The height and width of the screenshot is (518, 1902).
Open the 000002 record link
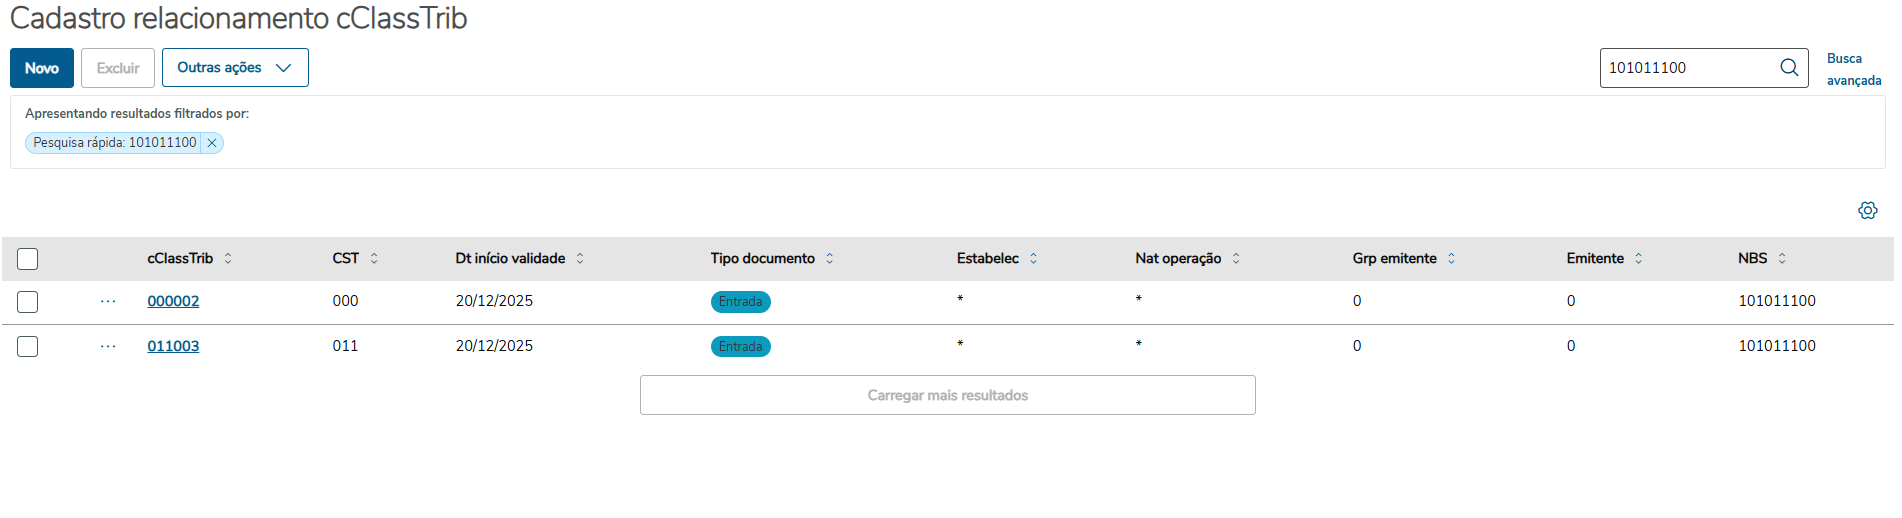pyautogui.click(x=173, y=301)
